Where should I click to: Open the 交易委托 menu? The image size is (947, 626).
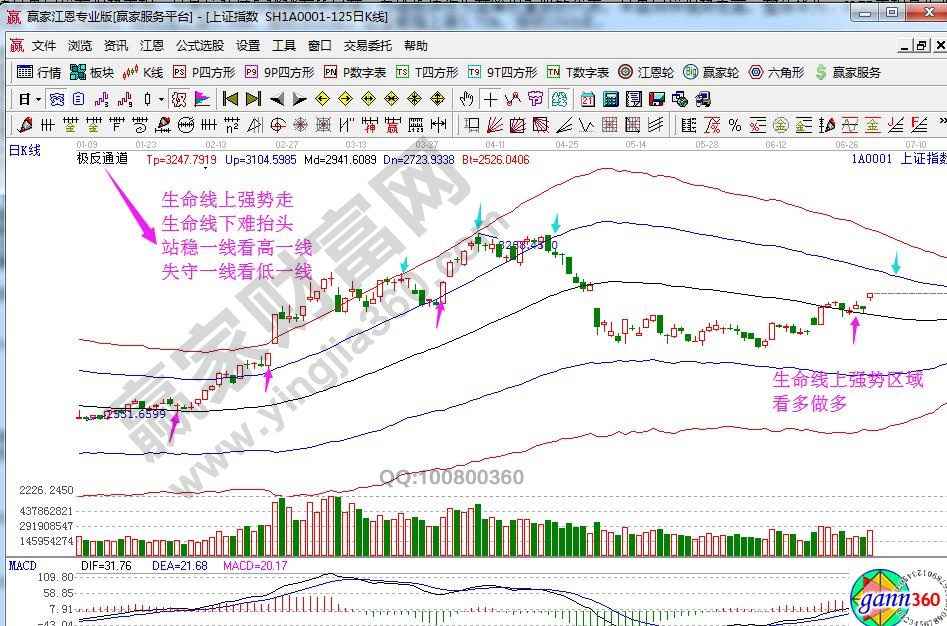coord(368,46)
